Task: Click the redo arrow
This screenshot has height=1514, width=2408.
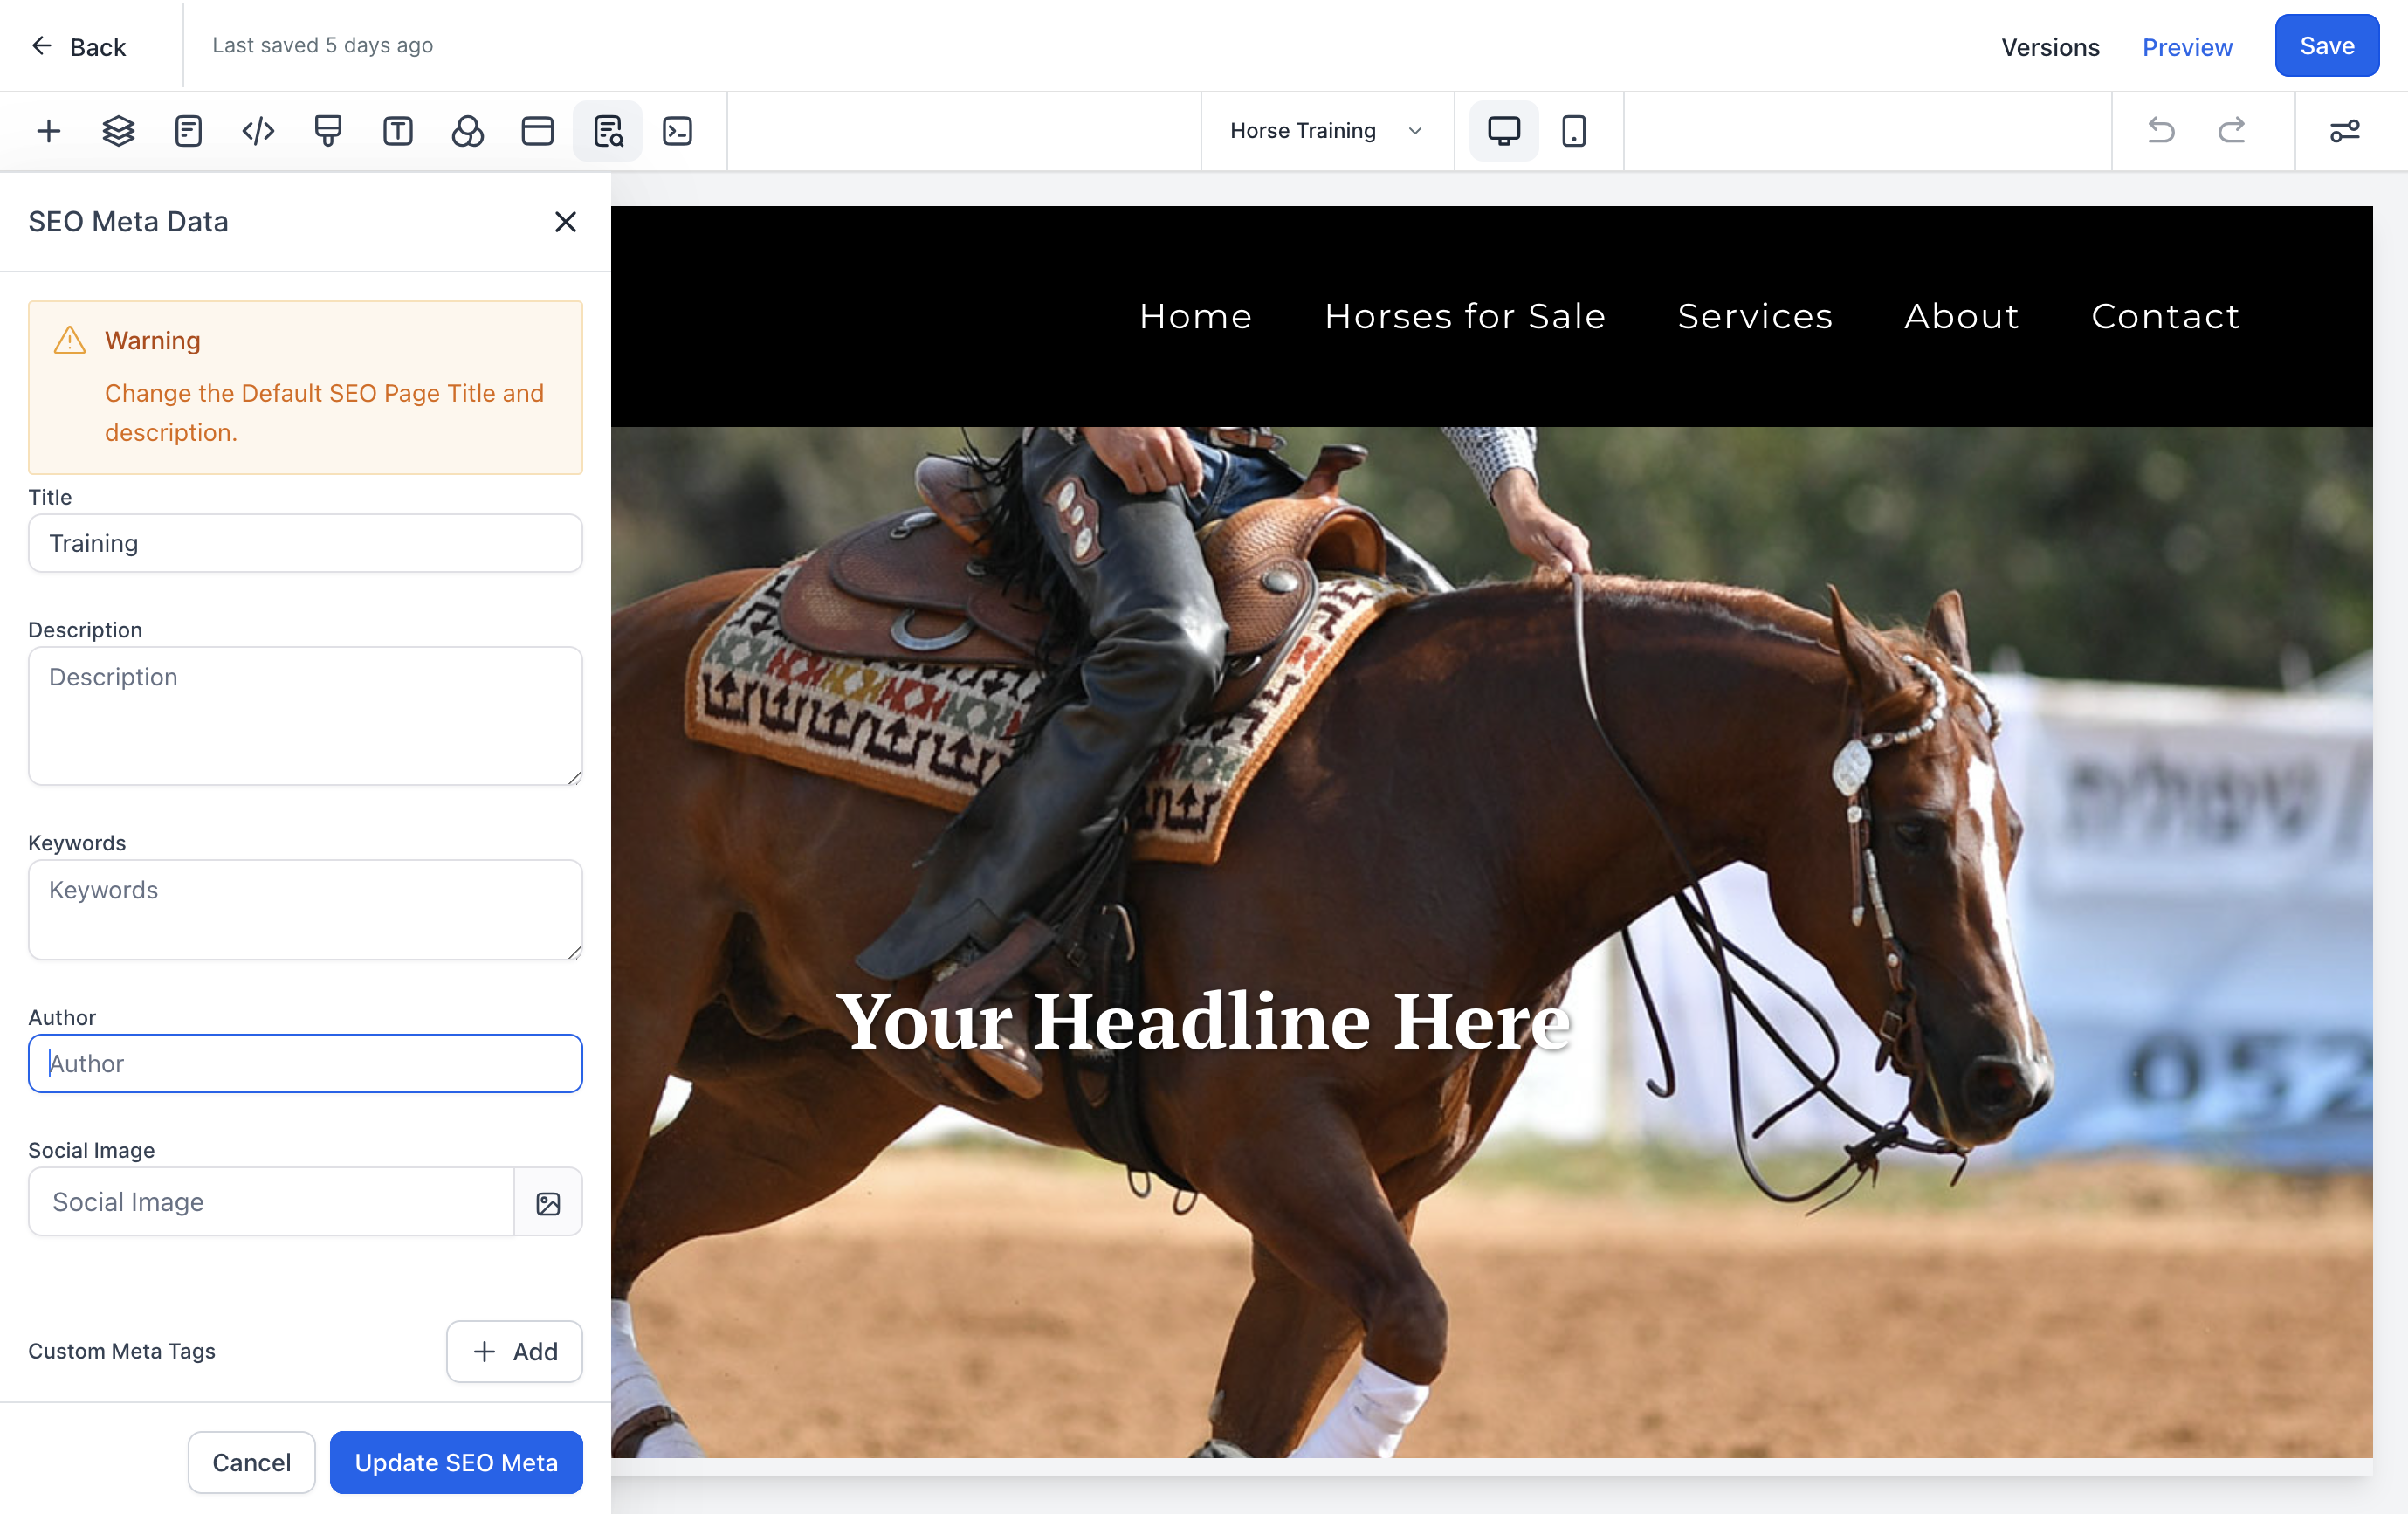Action: click(2232, 131)
